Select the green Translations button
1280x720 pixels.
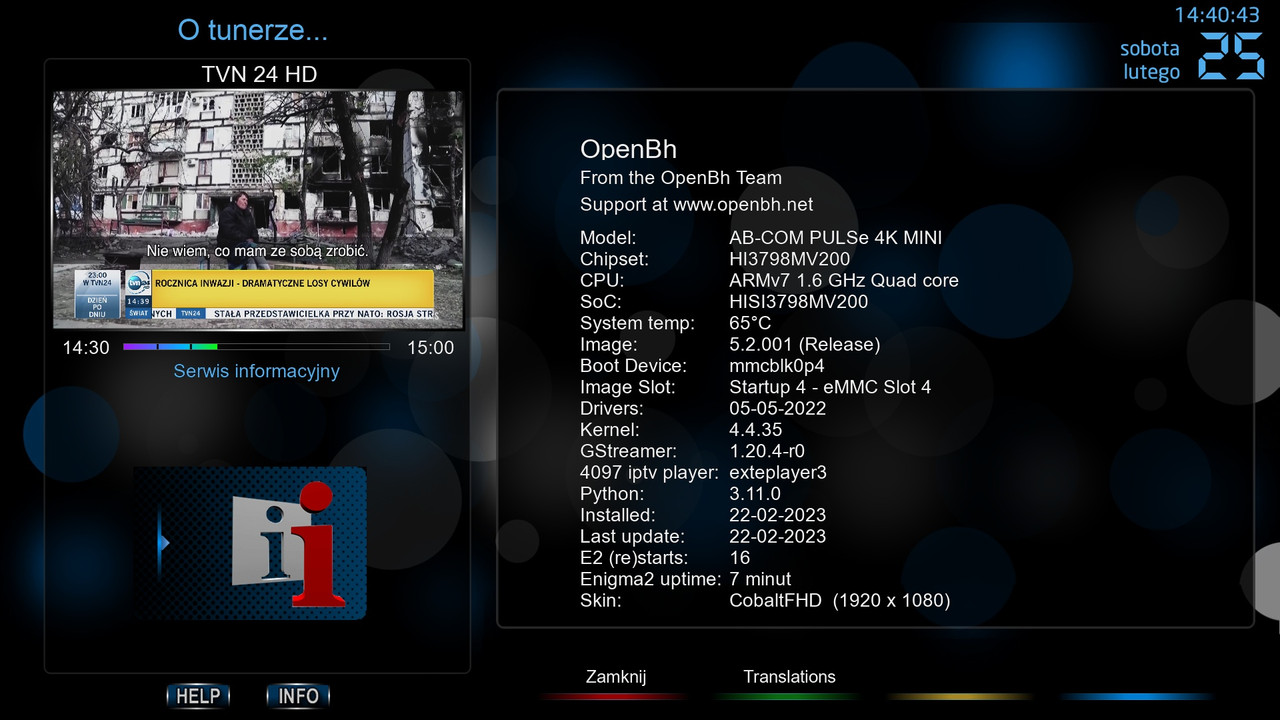(x=789, y=677)
